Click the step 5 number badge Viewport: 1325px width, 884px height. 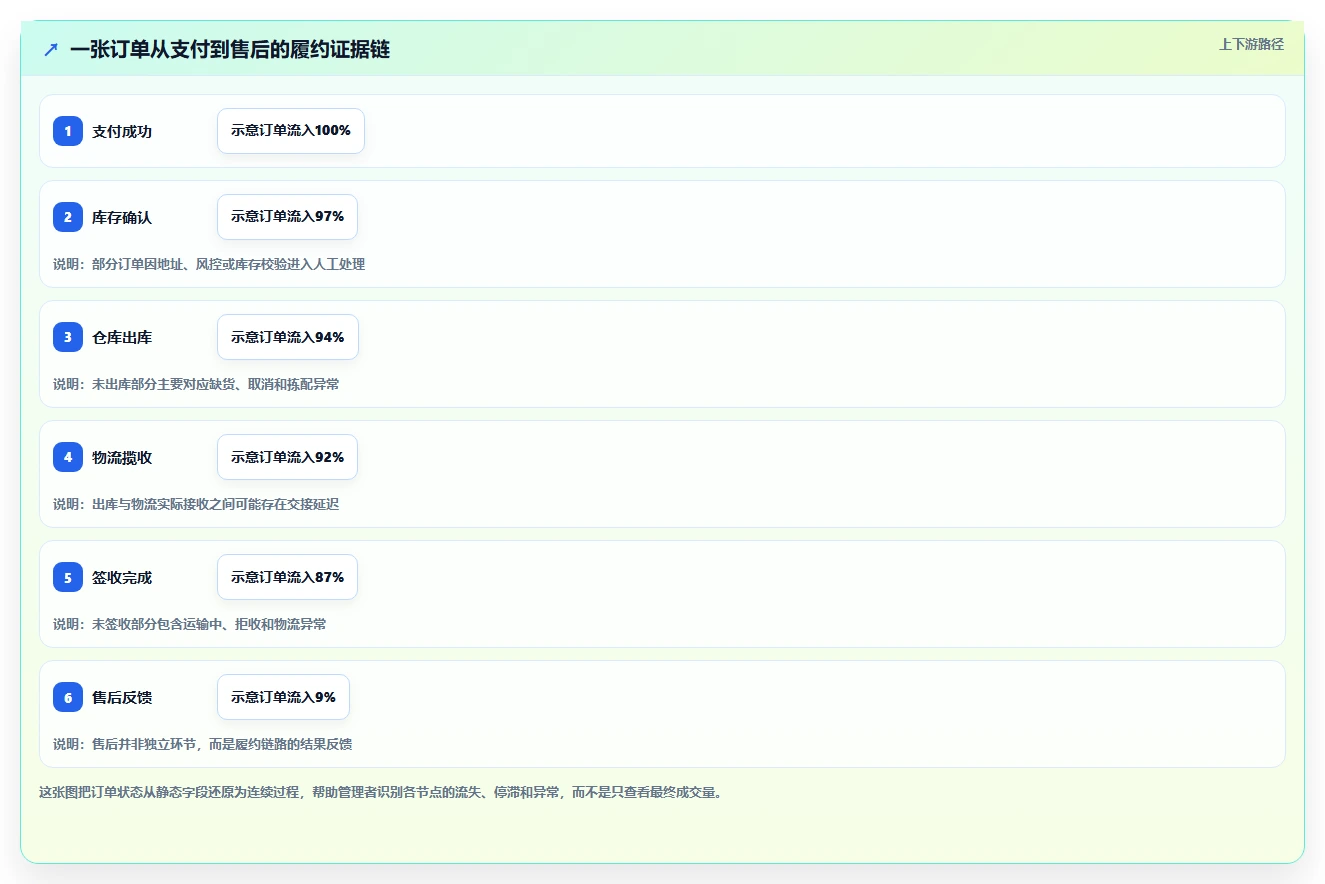point(68,577)
